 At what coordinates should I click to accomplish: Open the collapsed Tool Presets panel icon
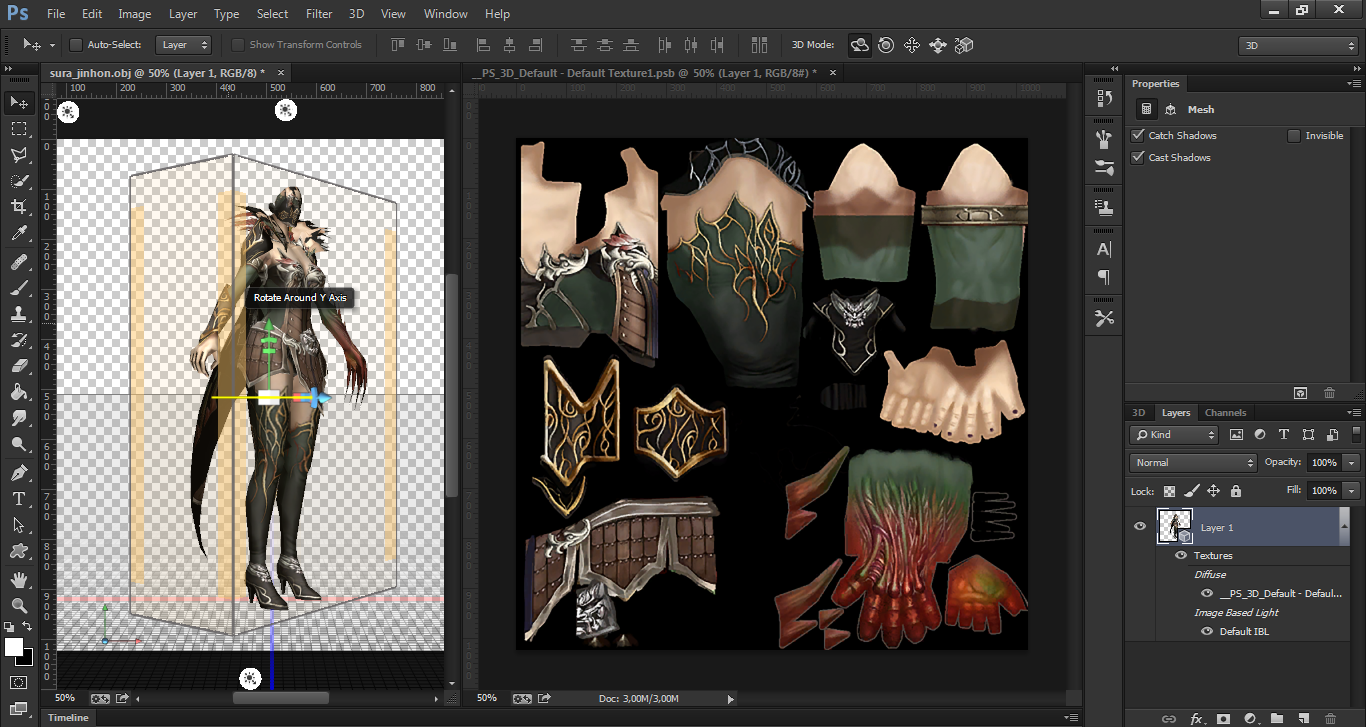click(x=1104, y=318)
